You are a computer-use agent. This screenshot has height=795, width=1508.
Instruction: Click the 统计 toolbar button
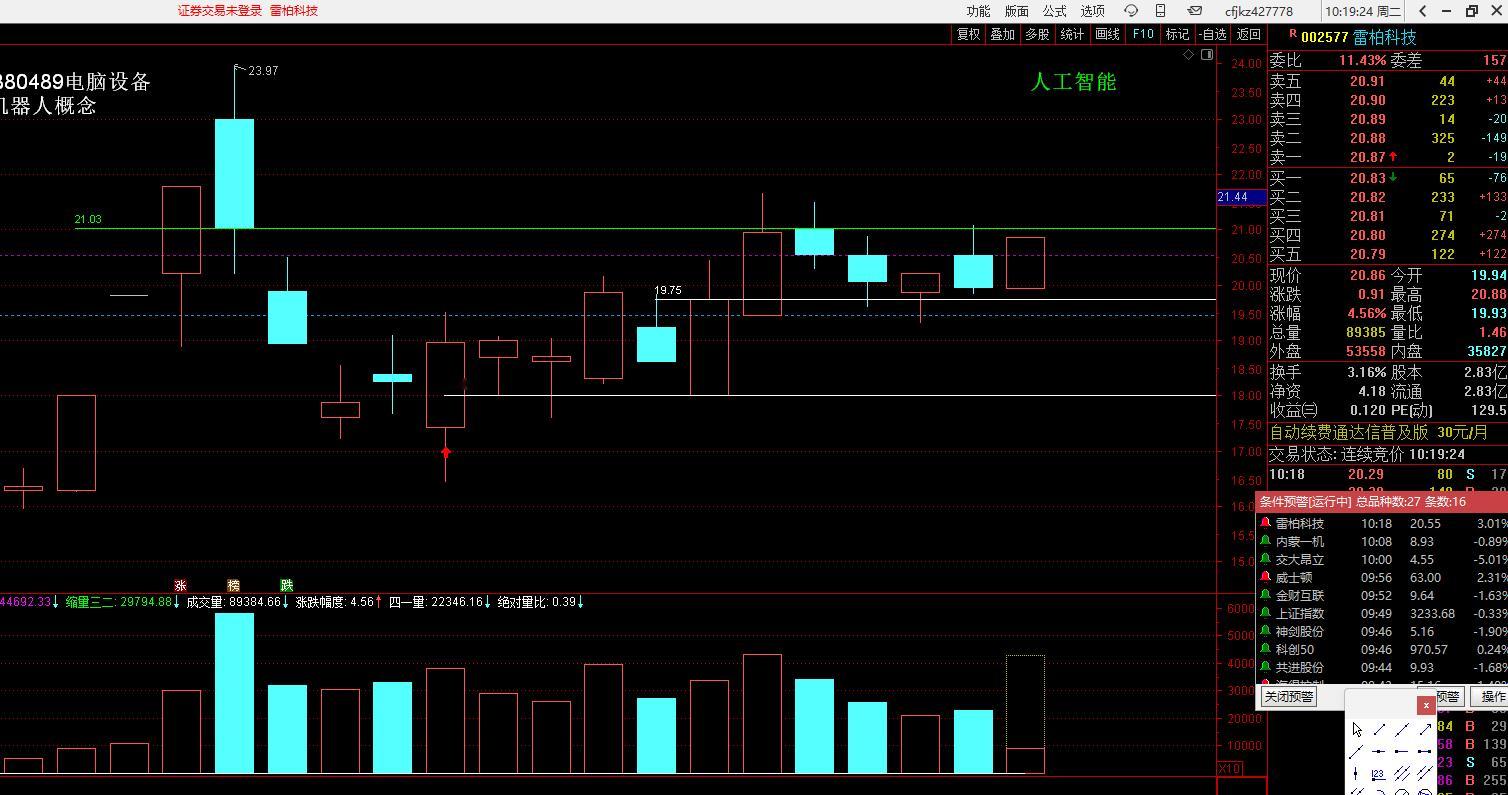1072,34
